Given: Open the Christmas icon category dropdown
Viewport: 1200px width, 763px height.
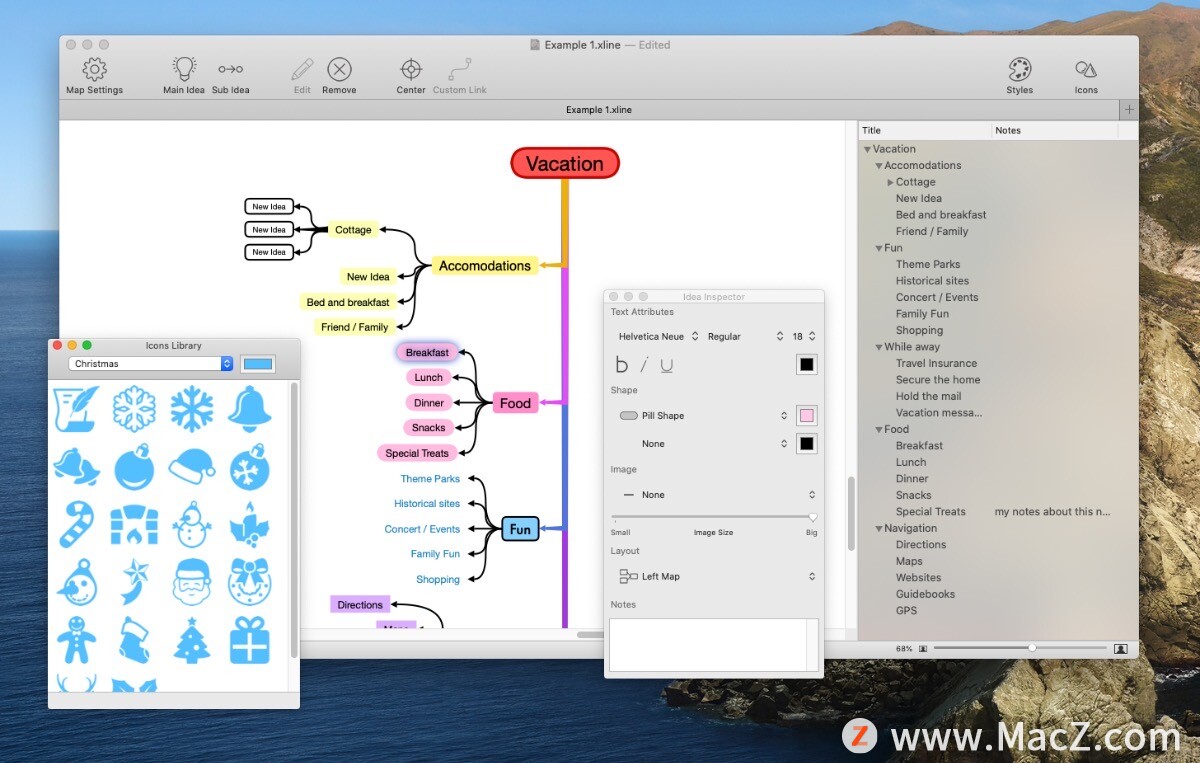Looking at the screenshot, I should pos(150,364).
